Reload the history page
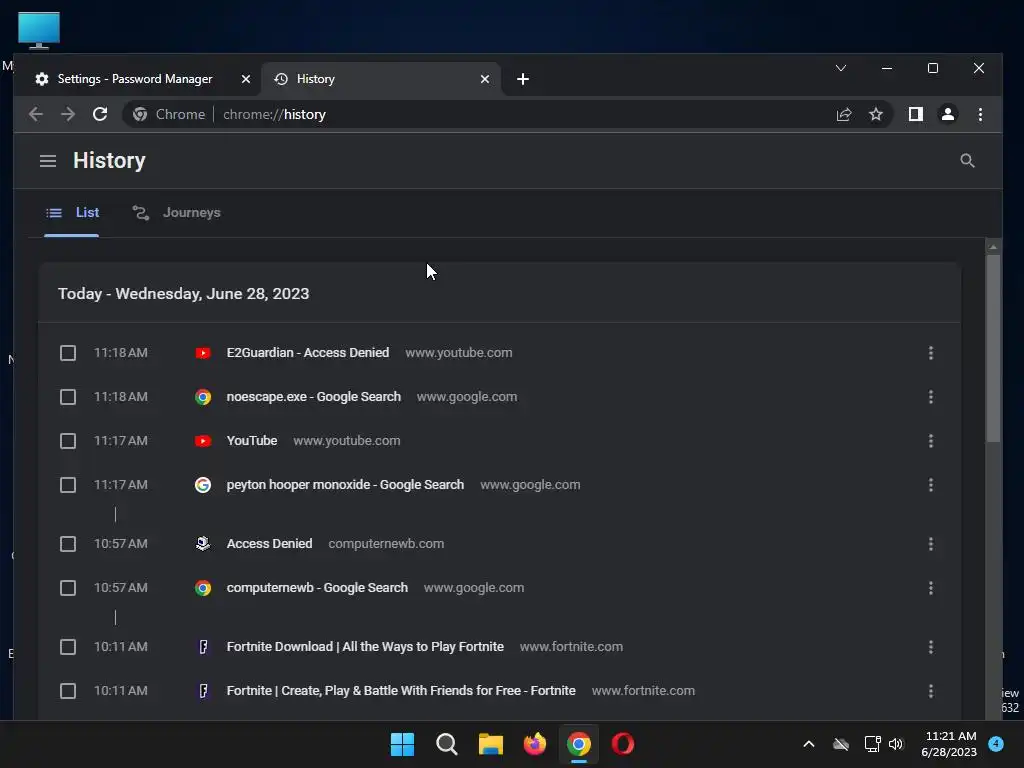The width and height of the screenshot is (1024, 768). tap(100, 114)
